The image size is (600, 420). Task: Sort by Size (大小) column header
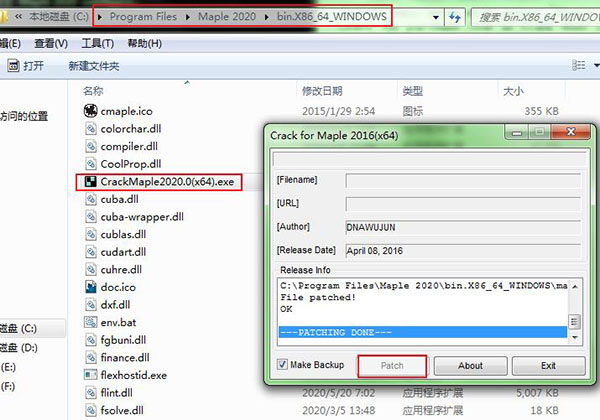click(x=513, y=91)
